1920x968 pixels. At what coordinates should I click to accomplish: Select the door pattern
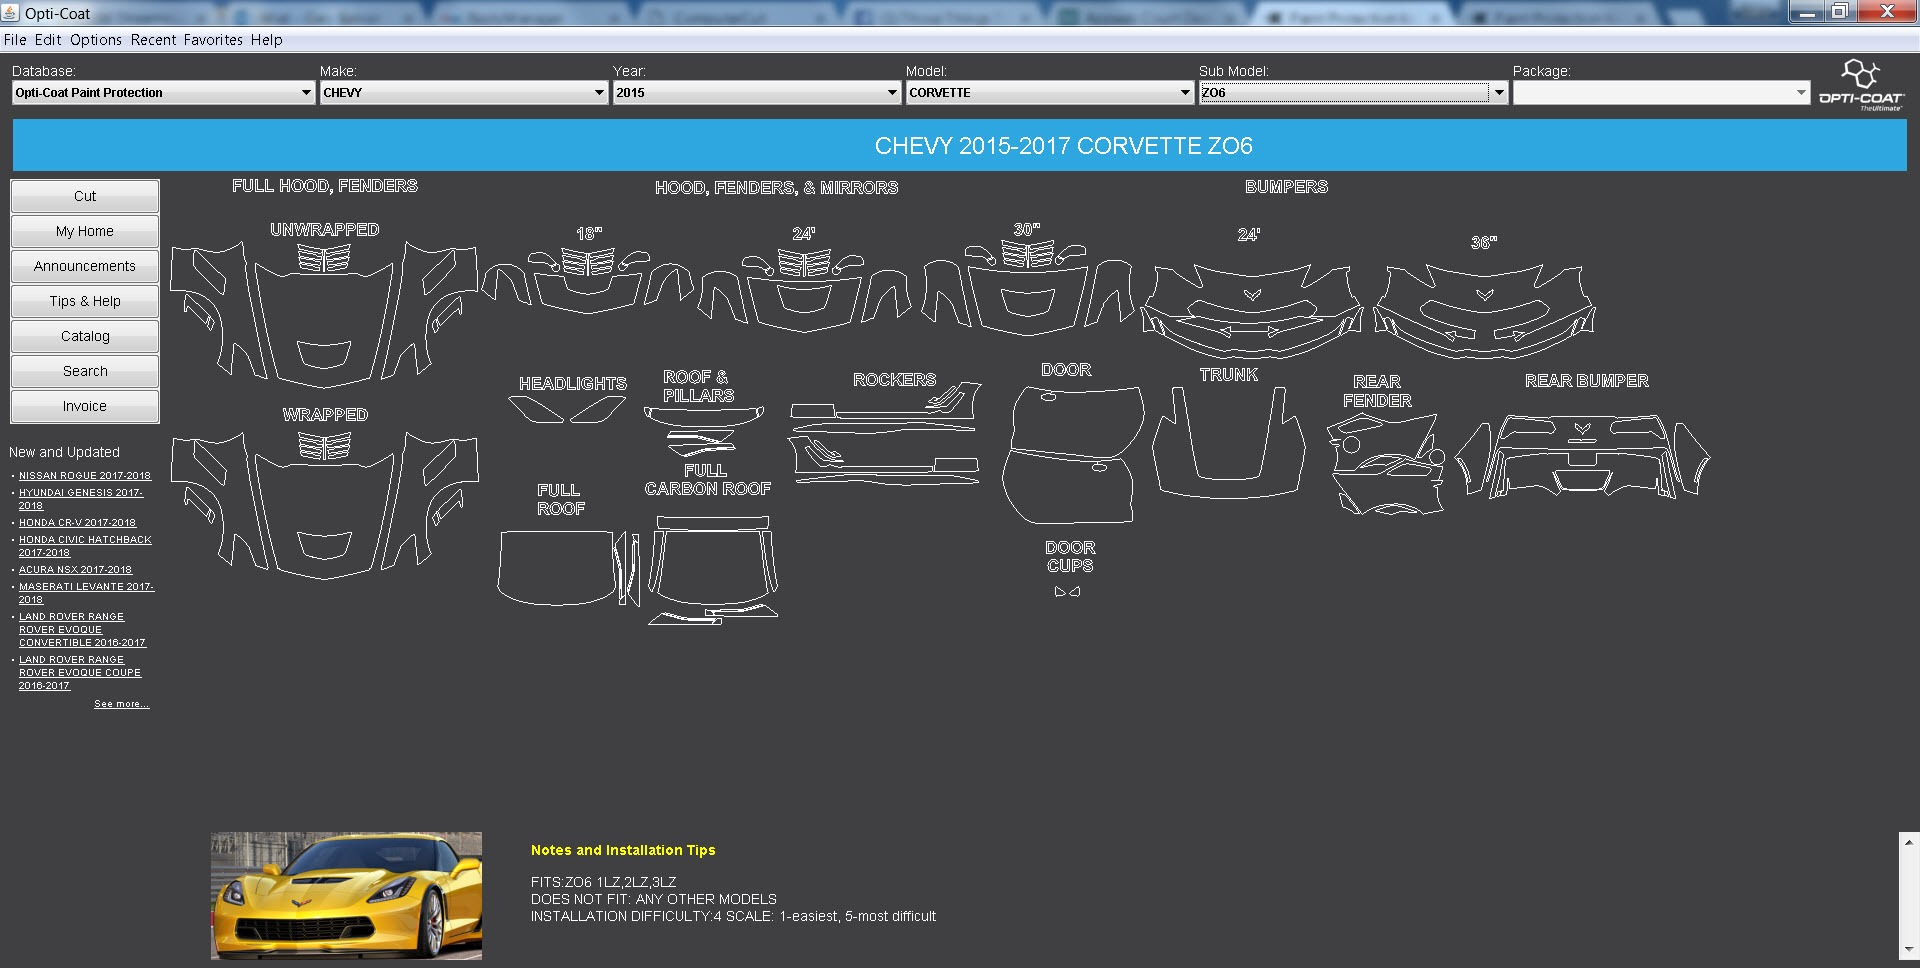(1073, 455)
